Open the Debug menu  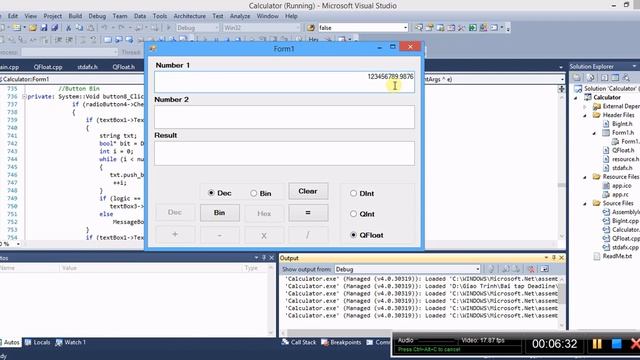(97, 16)
